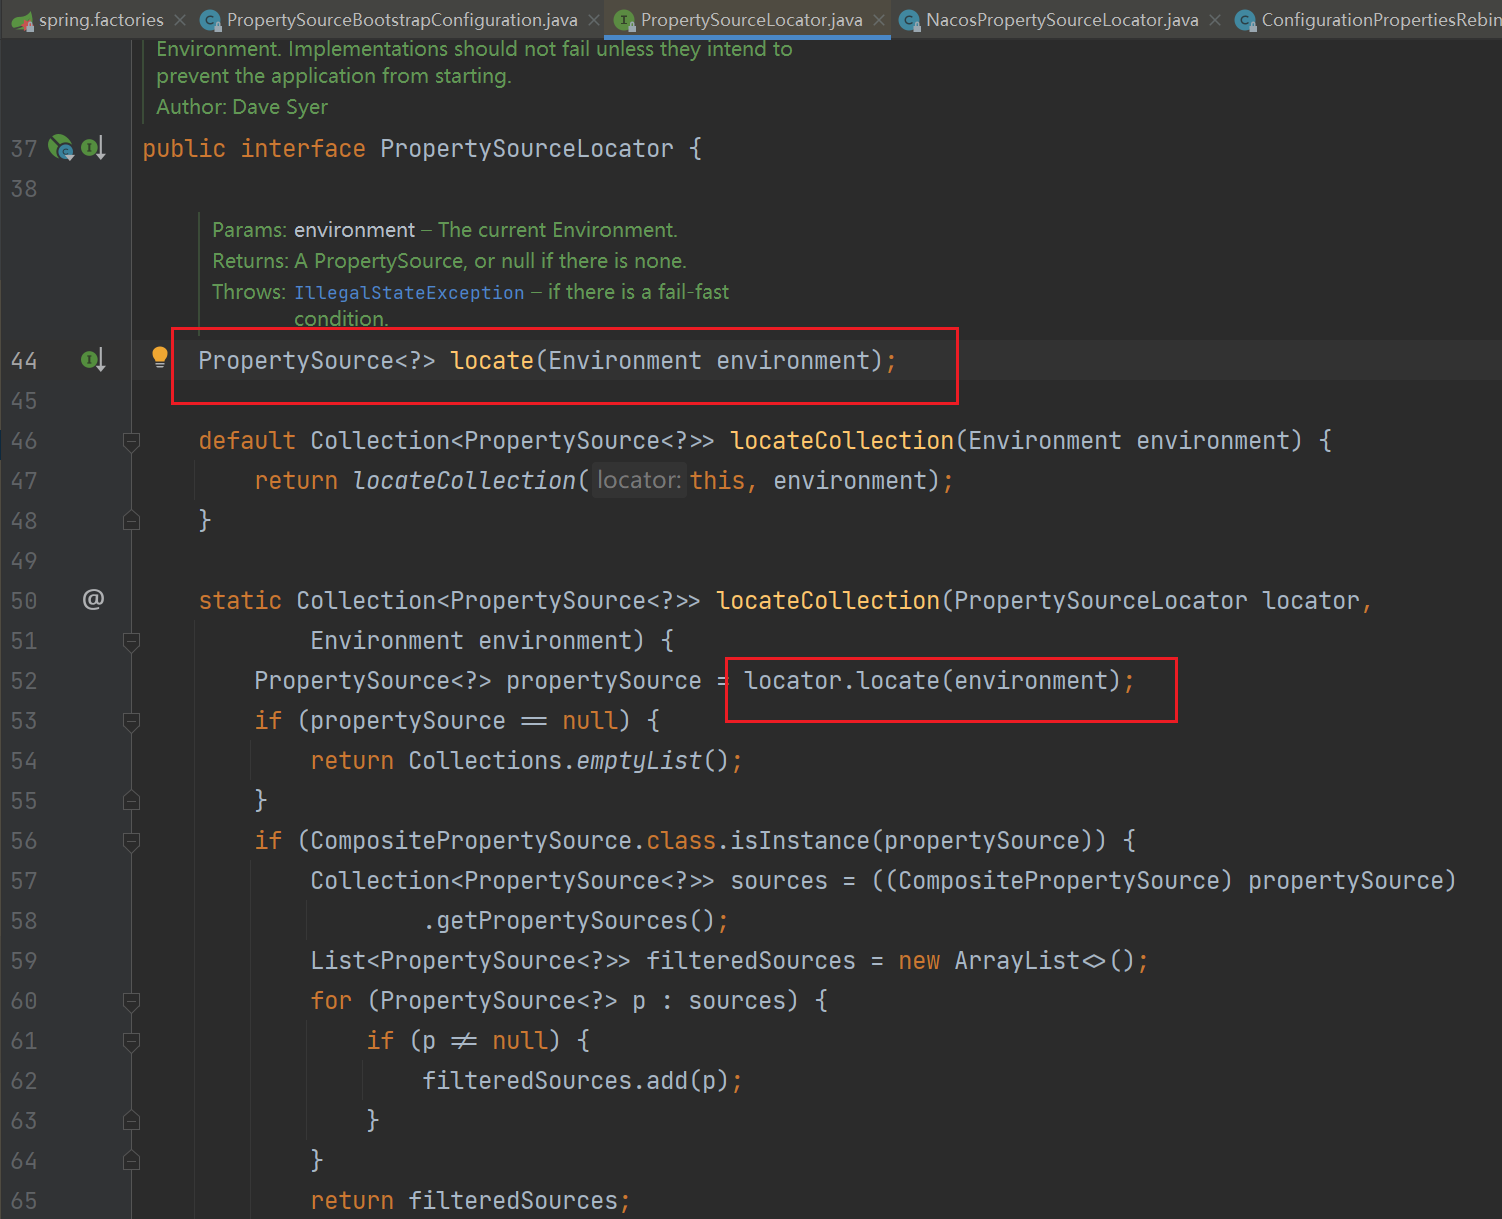Click the locate method name on line 44

(x=492, y=361)
